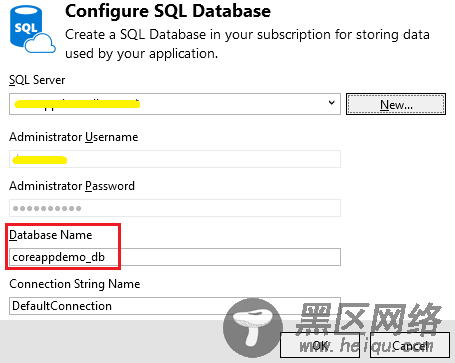Click the 'Administrator Password' label
This screenshot has width=455, height=363.
coord(72,186)
